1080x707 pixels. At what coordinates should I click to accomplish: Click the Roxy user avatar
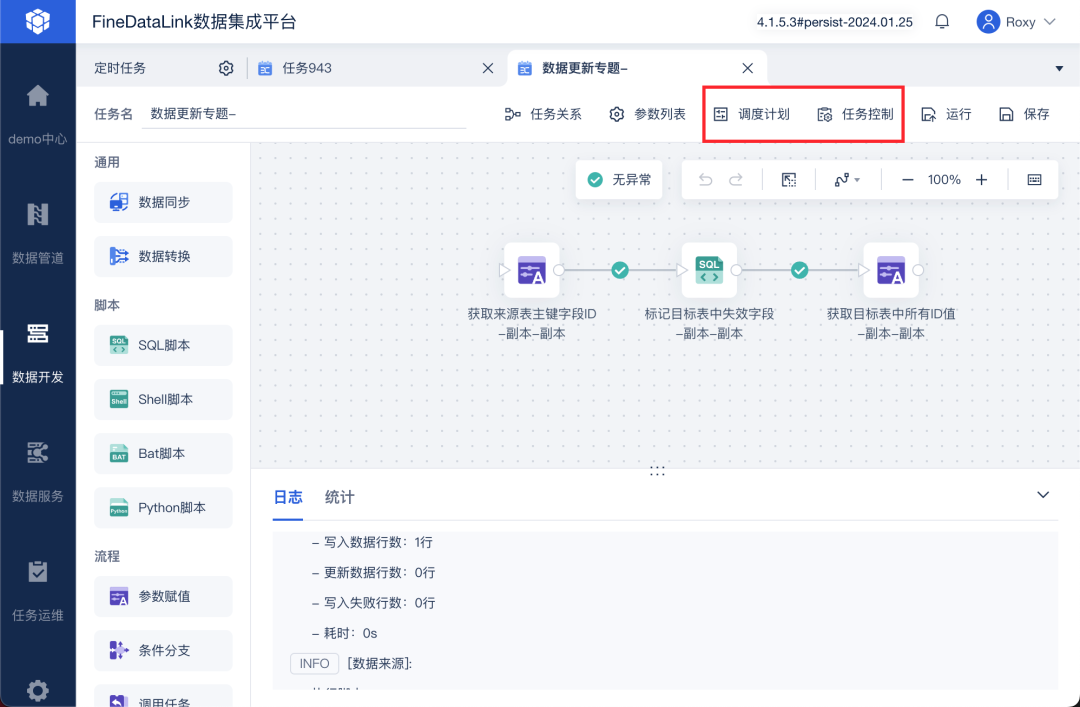(x=988, y=22)
